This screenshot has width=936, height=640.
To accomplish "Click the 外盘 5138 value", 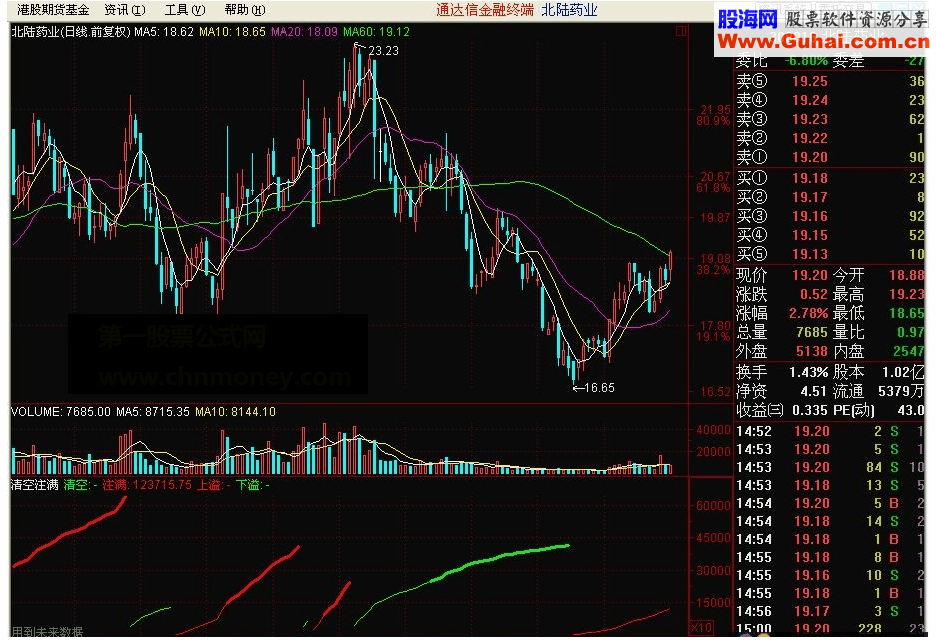I will coord(812,352).
